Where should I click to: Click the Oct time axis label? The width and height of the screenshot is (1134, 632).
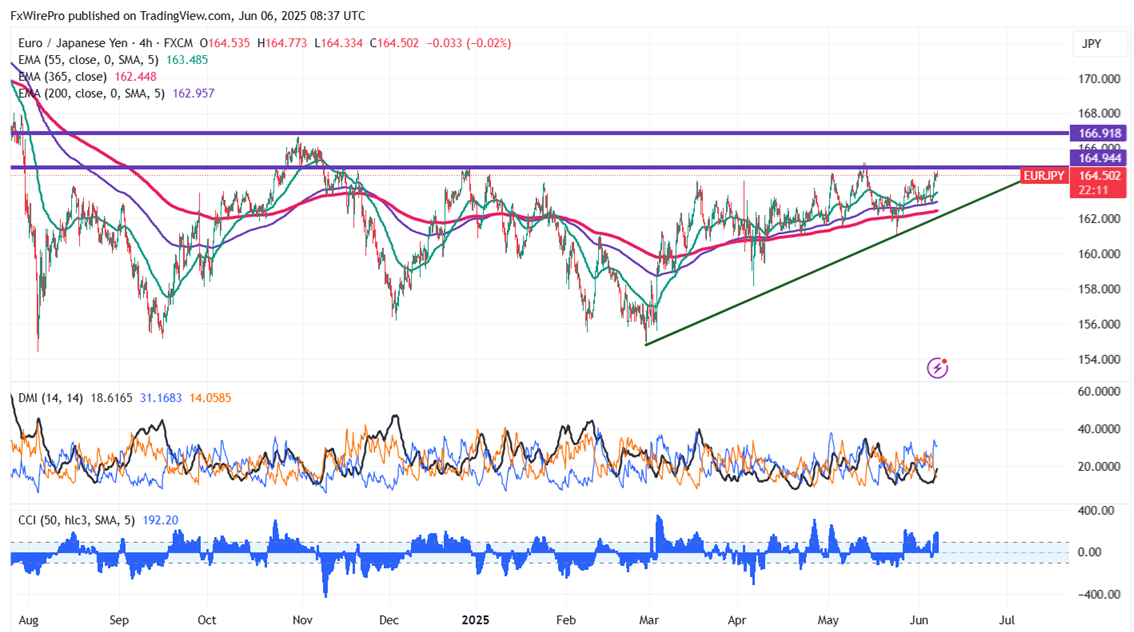coord(207,620)
